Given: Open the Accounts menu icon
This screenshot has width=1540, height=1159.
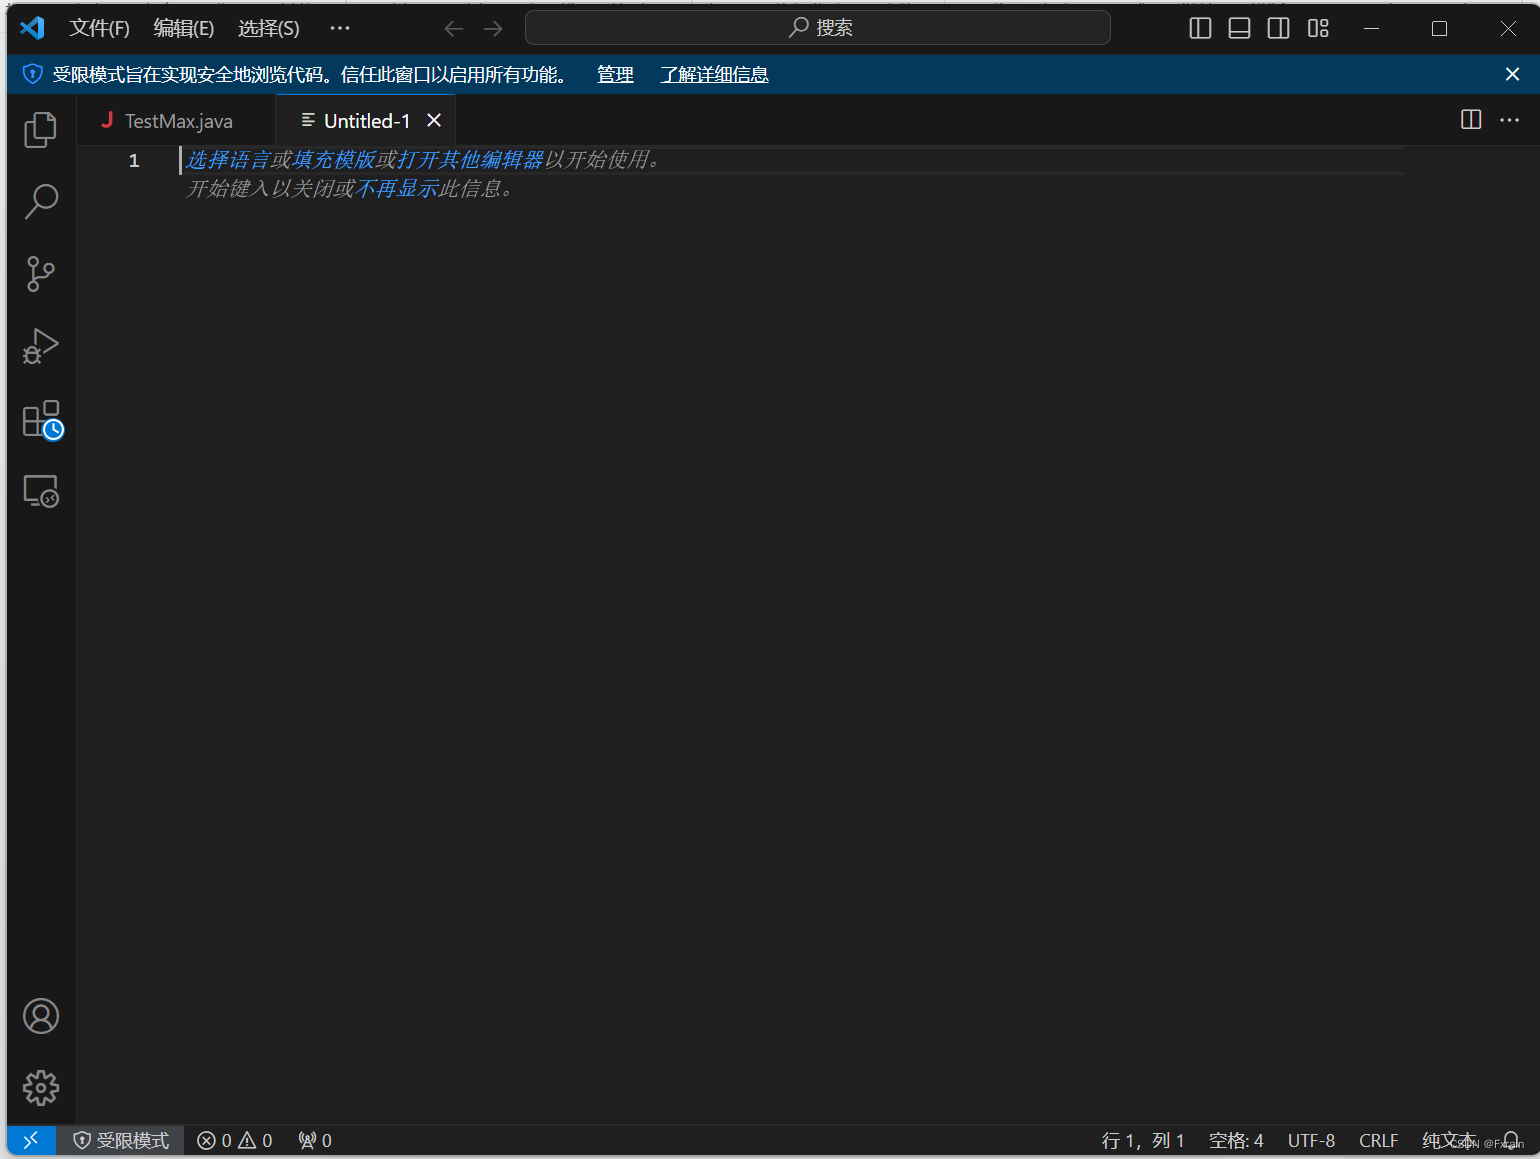Looking at the screenshot, I should click(41, 1016).
